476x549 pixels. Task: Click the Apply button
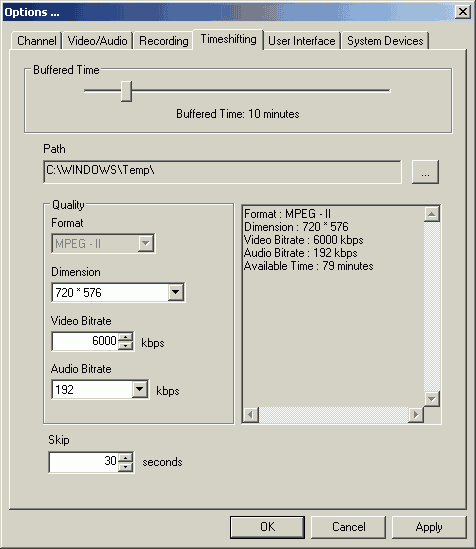click(429, 527)
